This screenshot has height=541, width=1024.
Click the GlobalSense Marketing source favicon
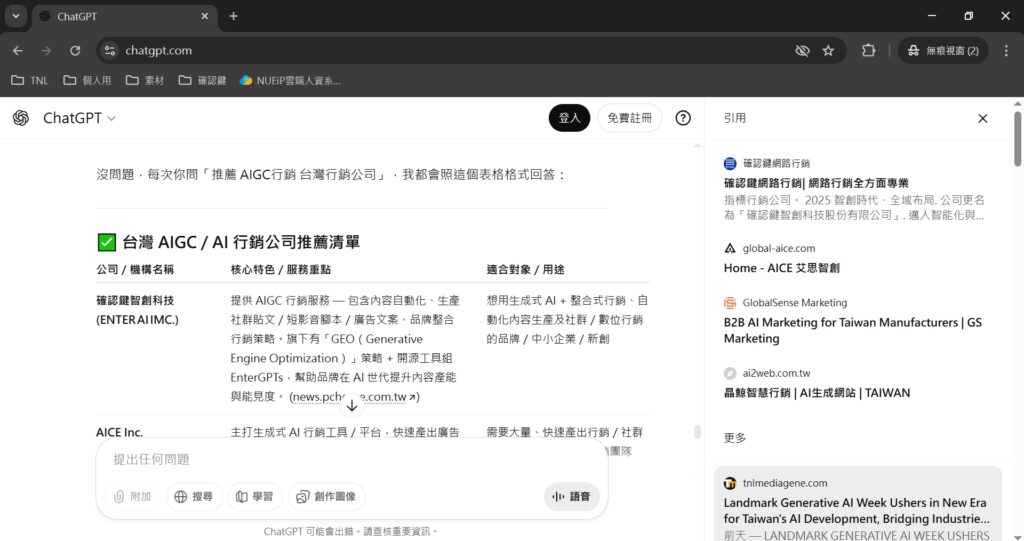730,303
